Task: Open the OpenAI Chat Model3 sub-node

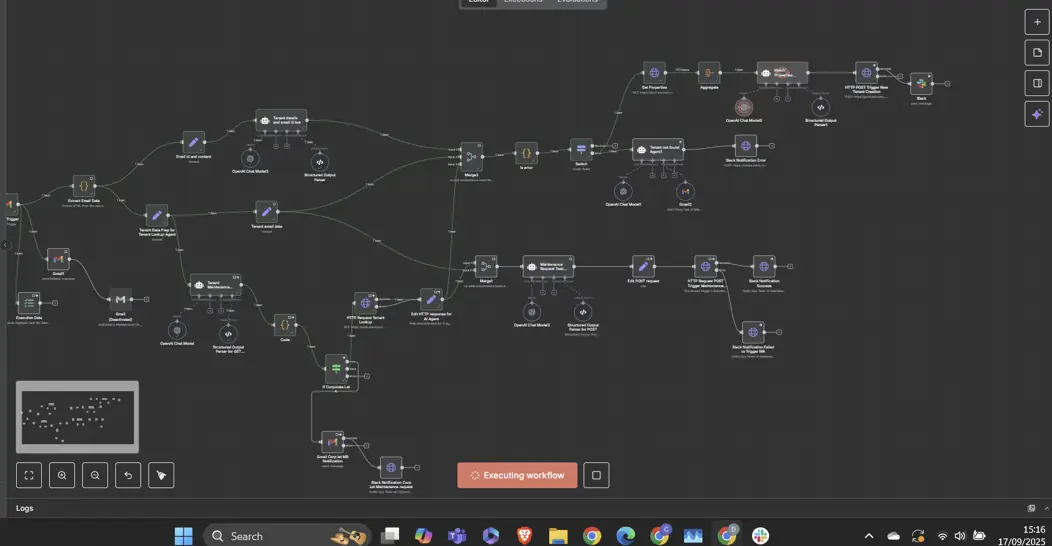Action: (x=250, y=159)
